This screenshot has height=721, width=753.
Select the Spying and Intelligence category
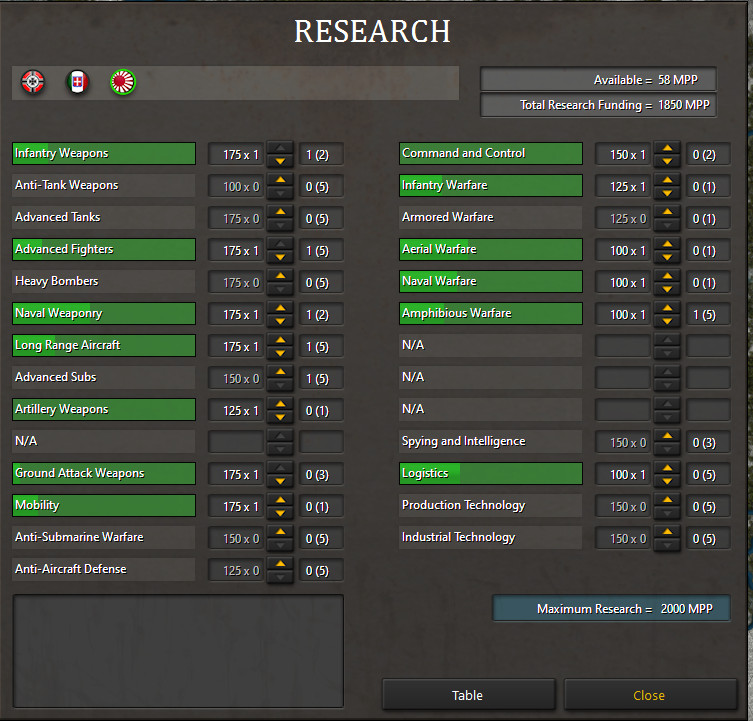point(491,441)
